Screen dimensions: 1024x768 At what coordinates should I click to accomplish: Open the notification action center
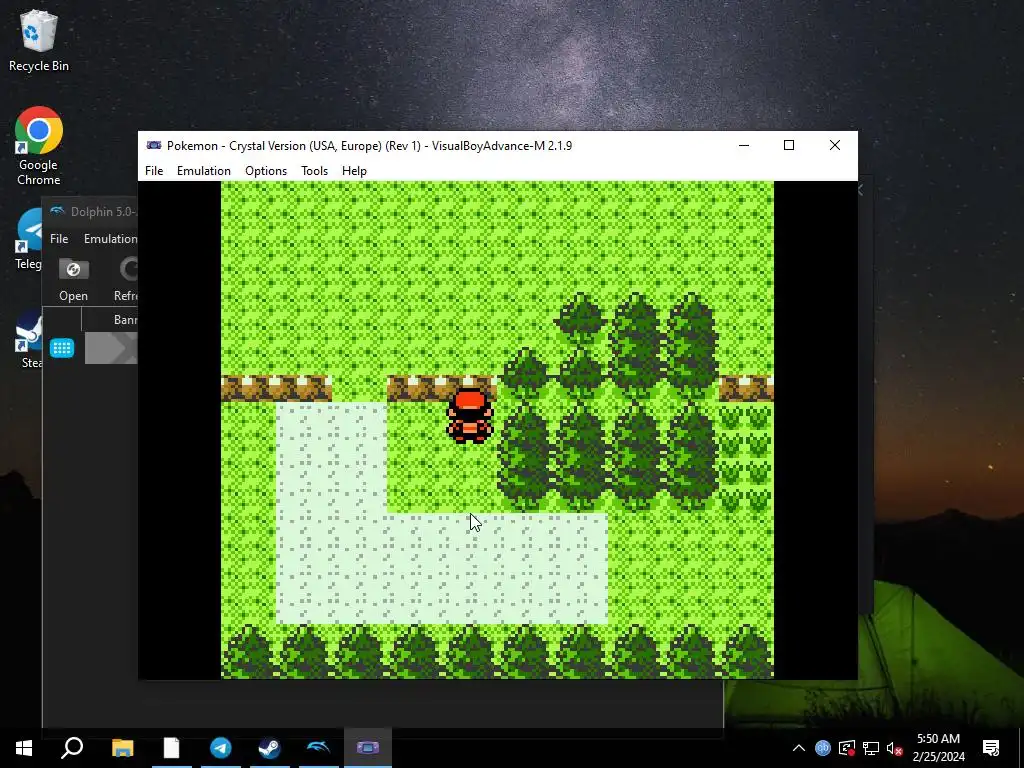click(991, 748)
